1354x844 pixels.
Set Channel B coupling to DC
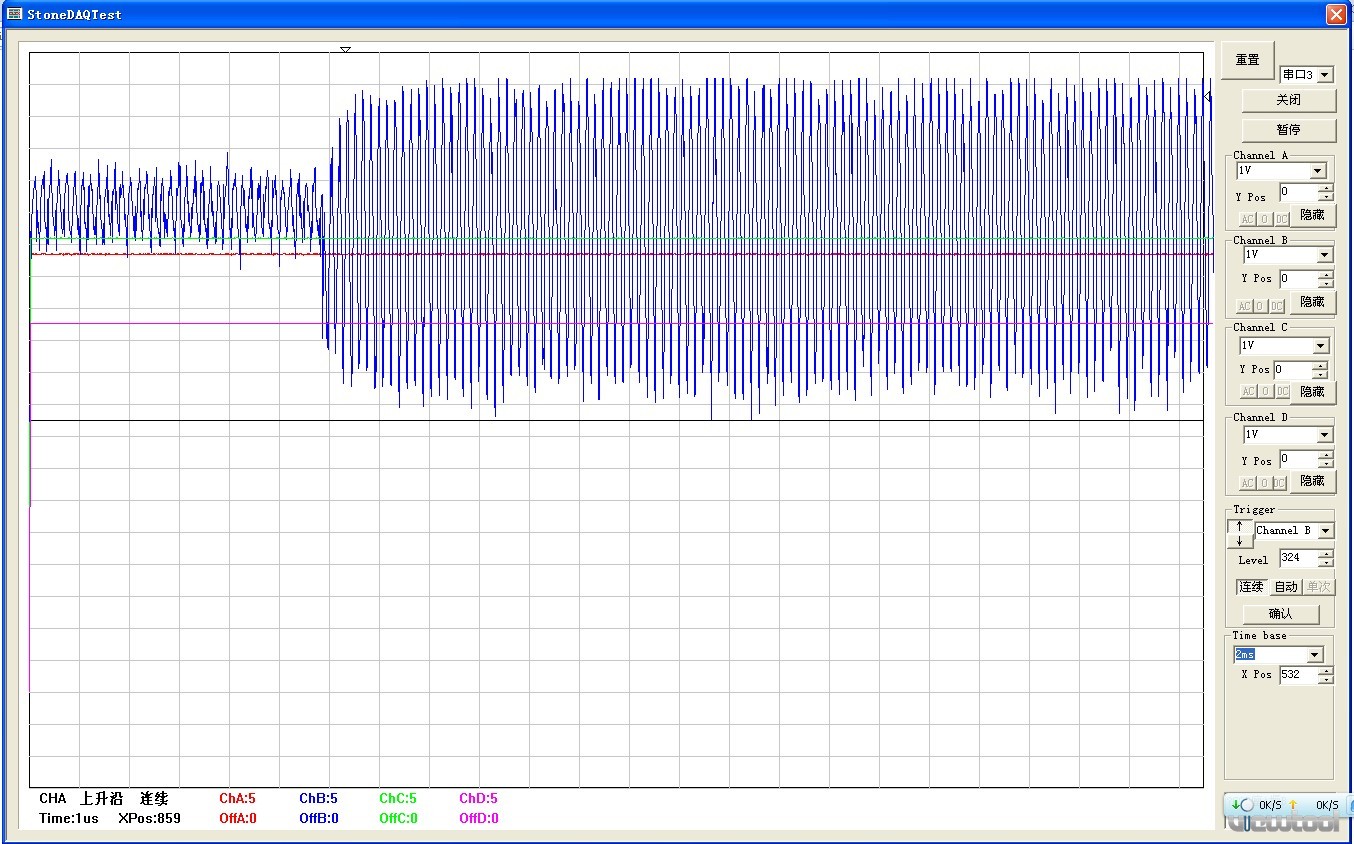(x=1279, y=306)
